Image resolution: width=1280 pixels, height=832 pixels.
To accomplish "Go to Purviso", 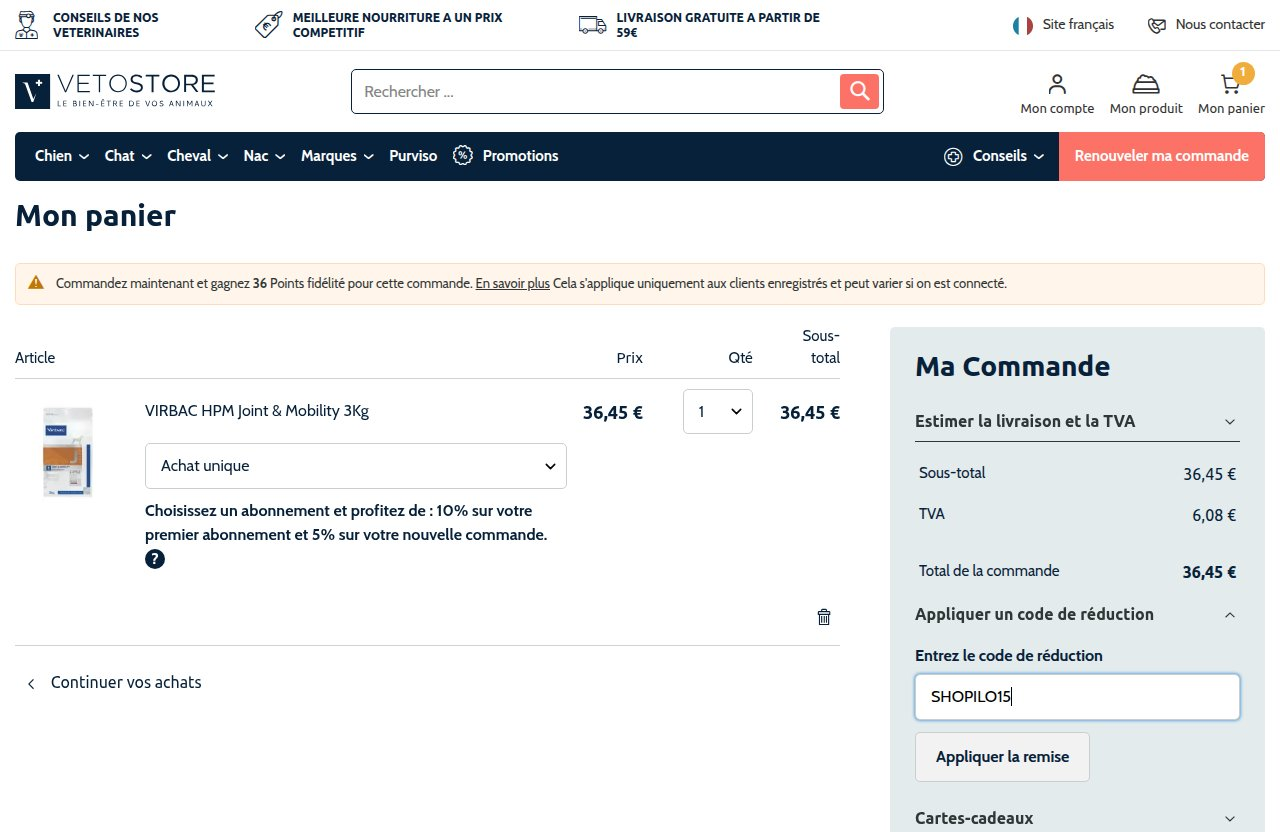I will (413, 156).
